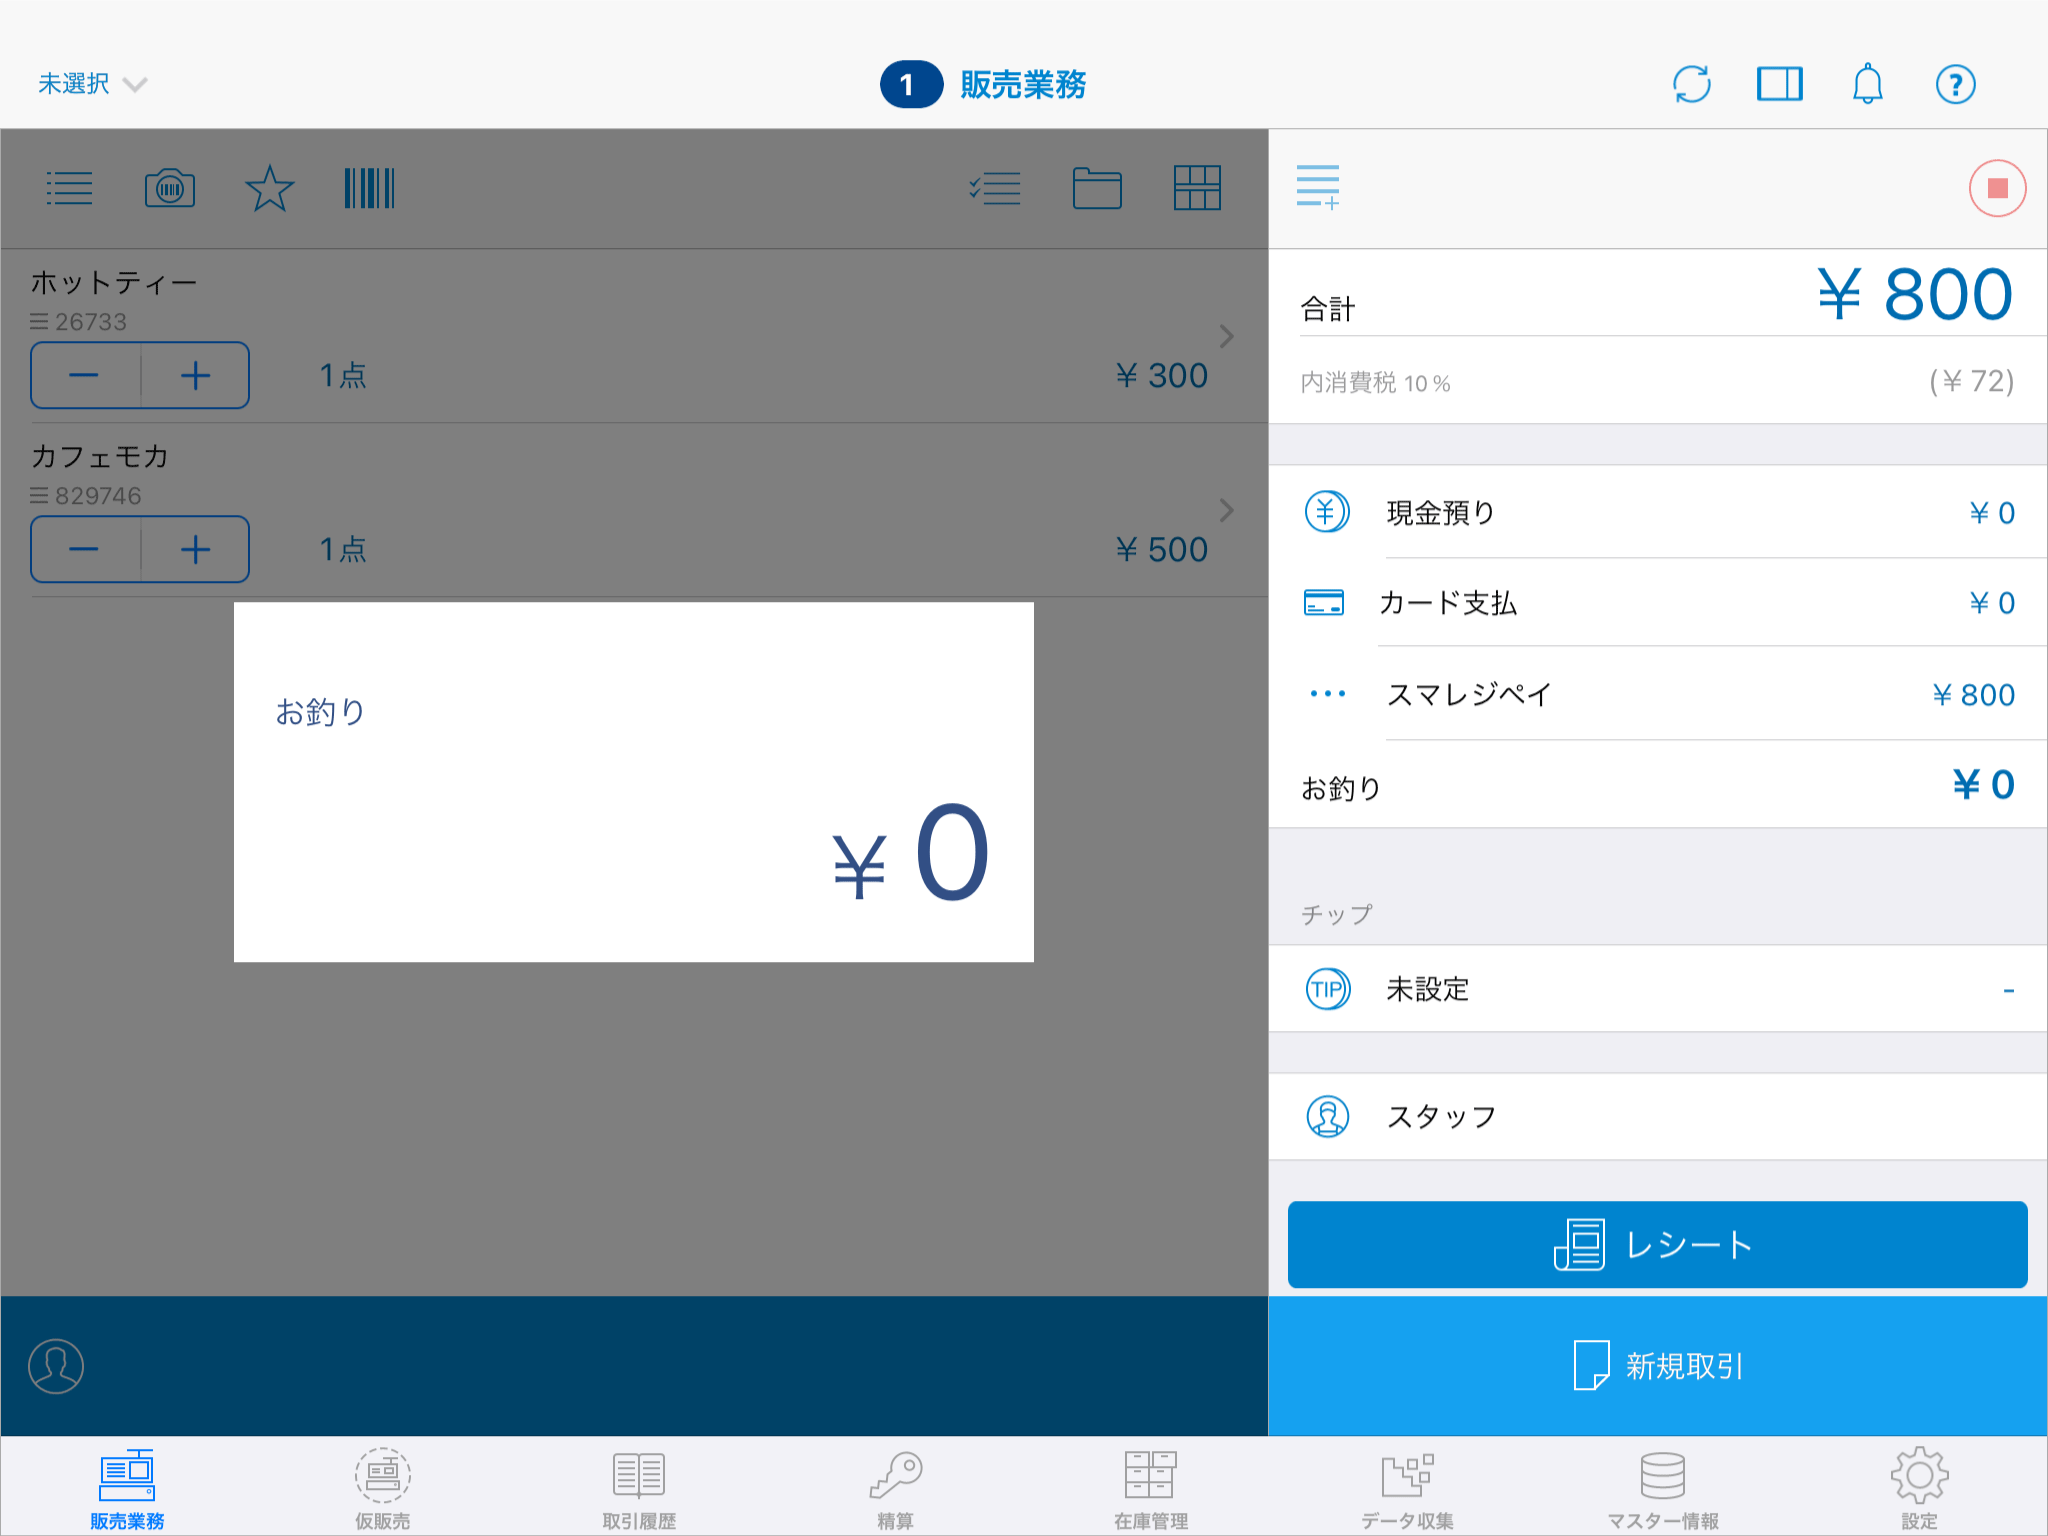Open the 取引履歴 tab

(639, 1488)
